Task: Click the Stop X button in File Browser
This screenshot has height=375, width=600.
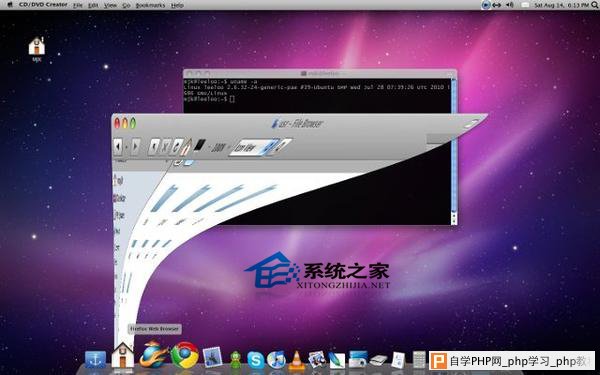Action: pos(166,147)
